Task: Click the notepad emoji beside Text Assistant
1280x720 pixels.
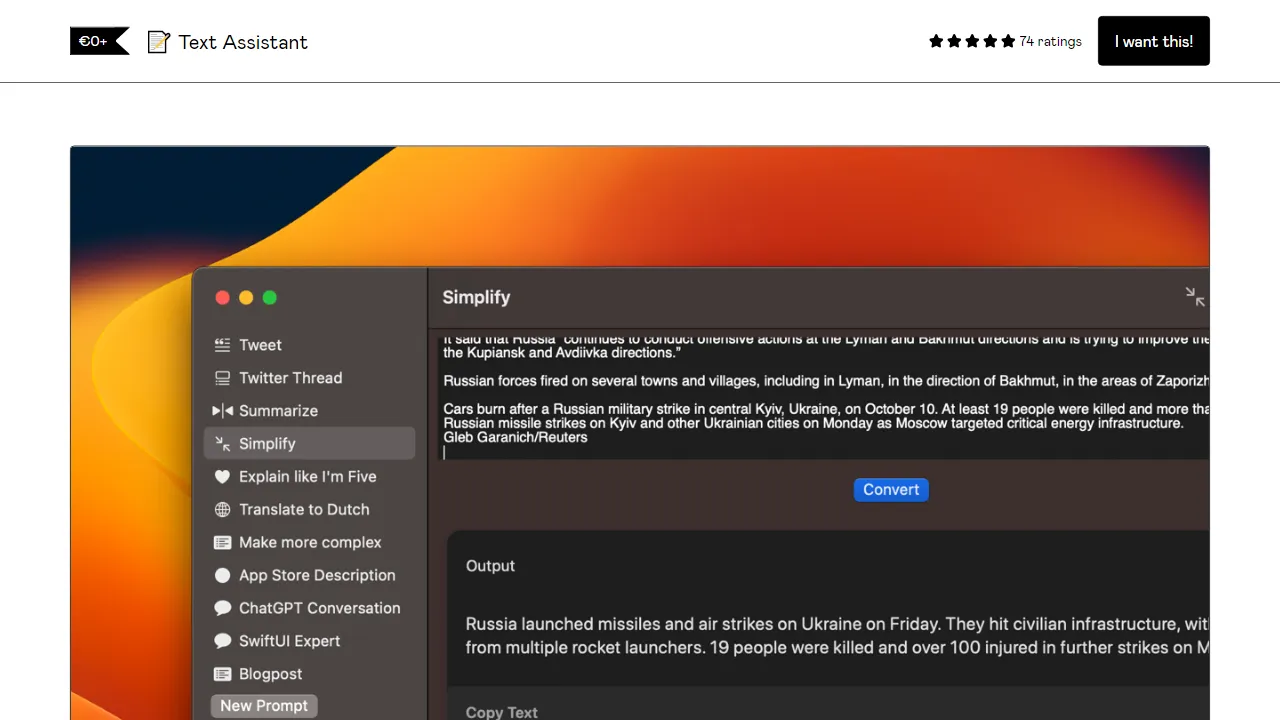Action: tap(158, 42)
